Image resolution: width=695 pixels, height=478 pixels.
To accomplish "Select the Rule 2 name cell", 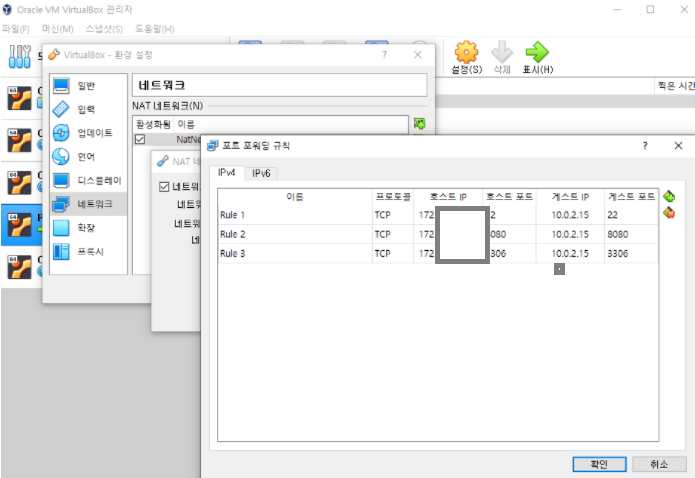I will (x=295, y=234).
